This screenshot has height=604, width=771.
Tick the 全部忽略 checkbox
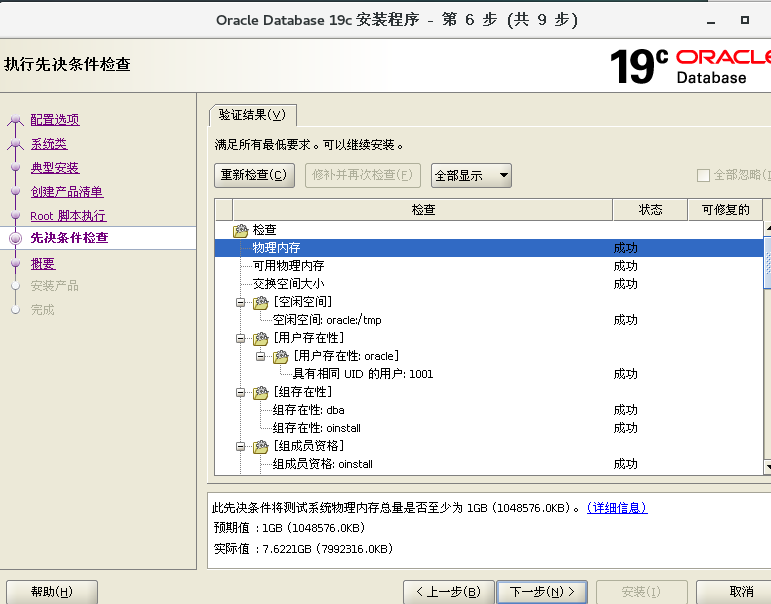point(703,176)
